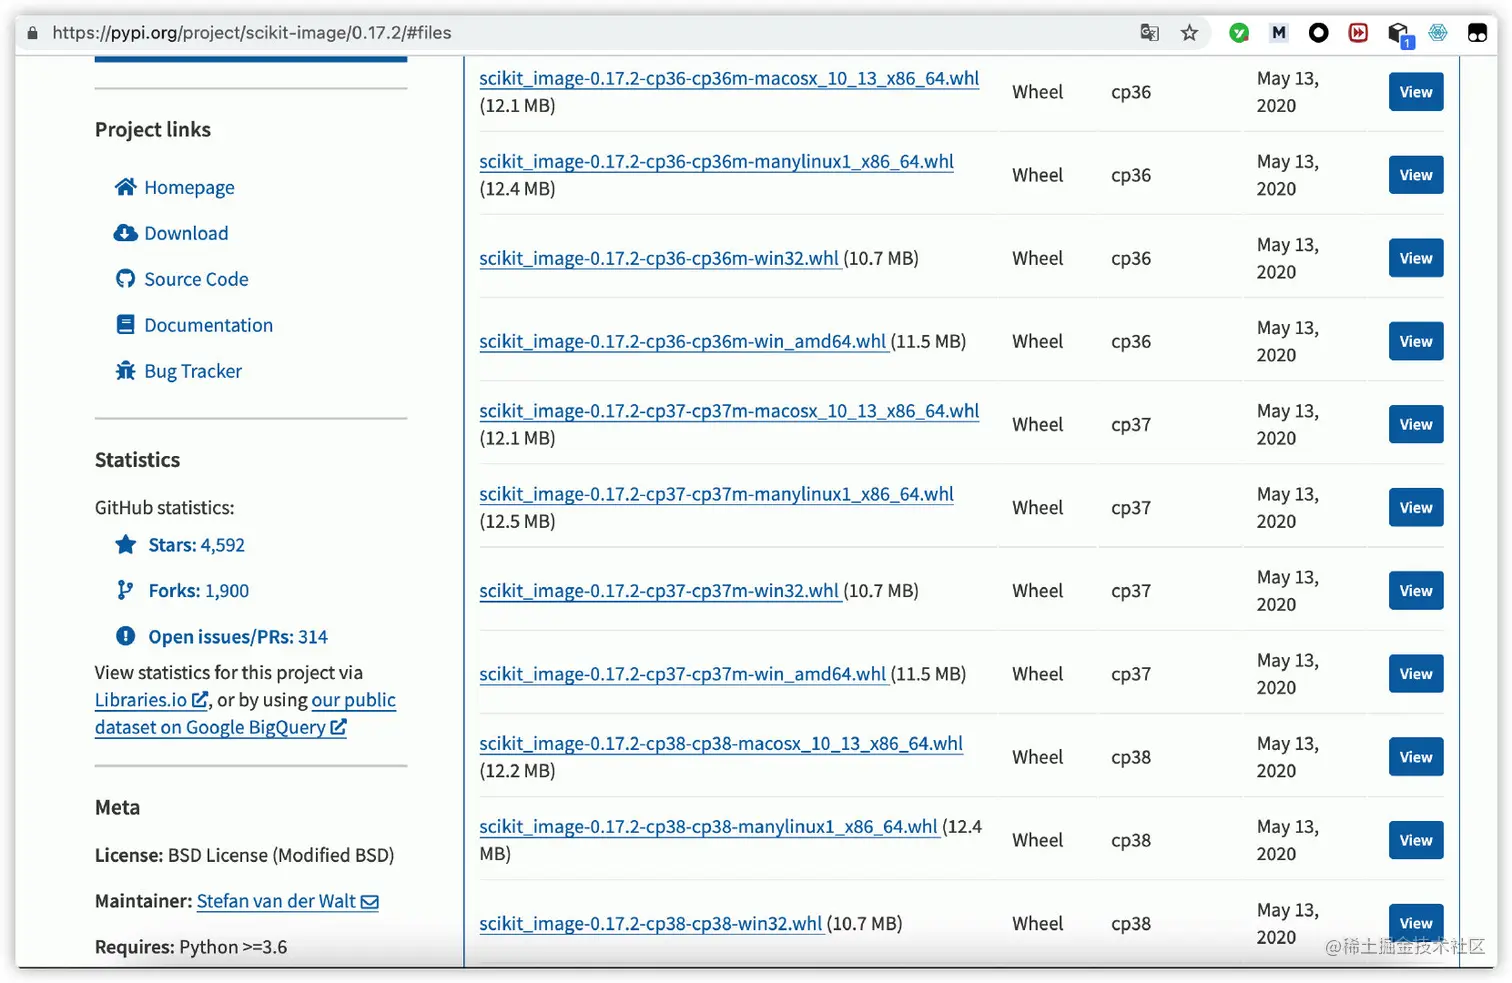Open the green checkmark browser extension

coord(1239,33)
